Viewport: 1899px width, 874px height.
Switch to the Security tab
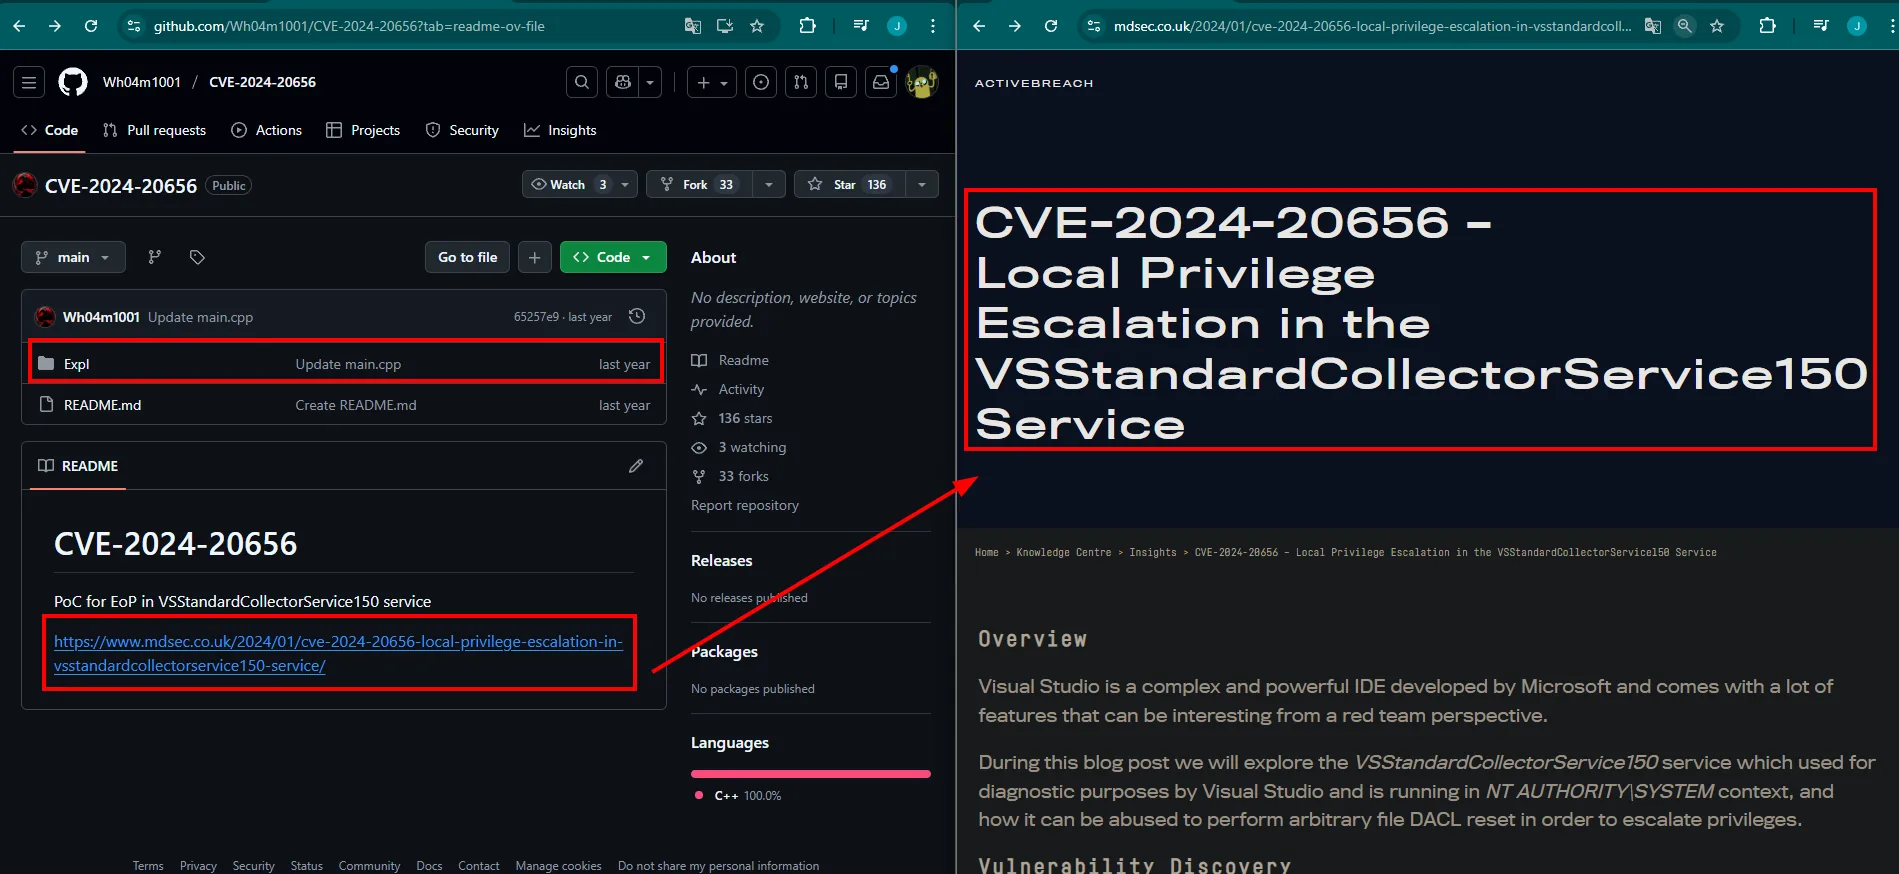click(x=462, y=130)
